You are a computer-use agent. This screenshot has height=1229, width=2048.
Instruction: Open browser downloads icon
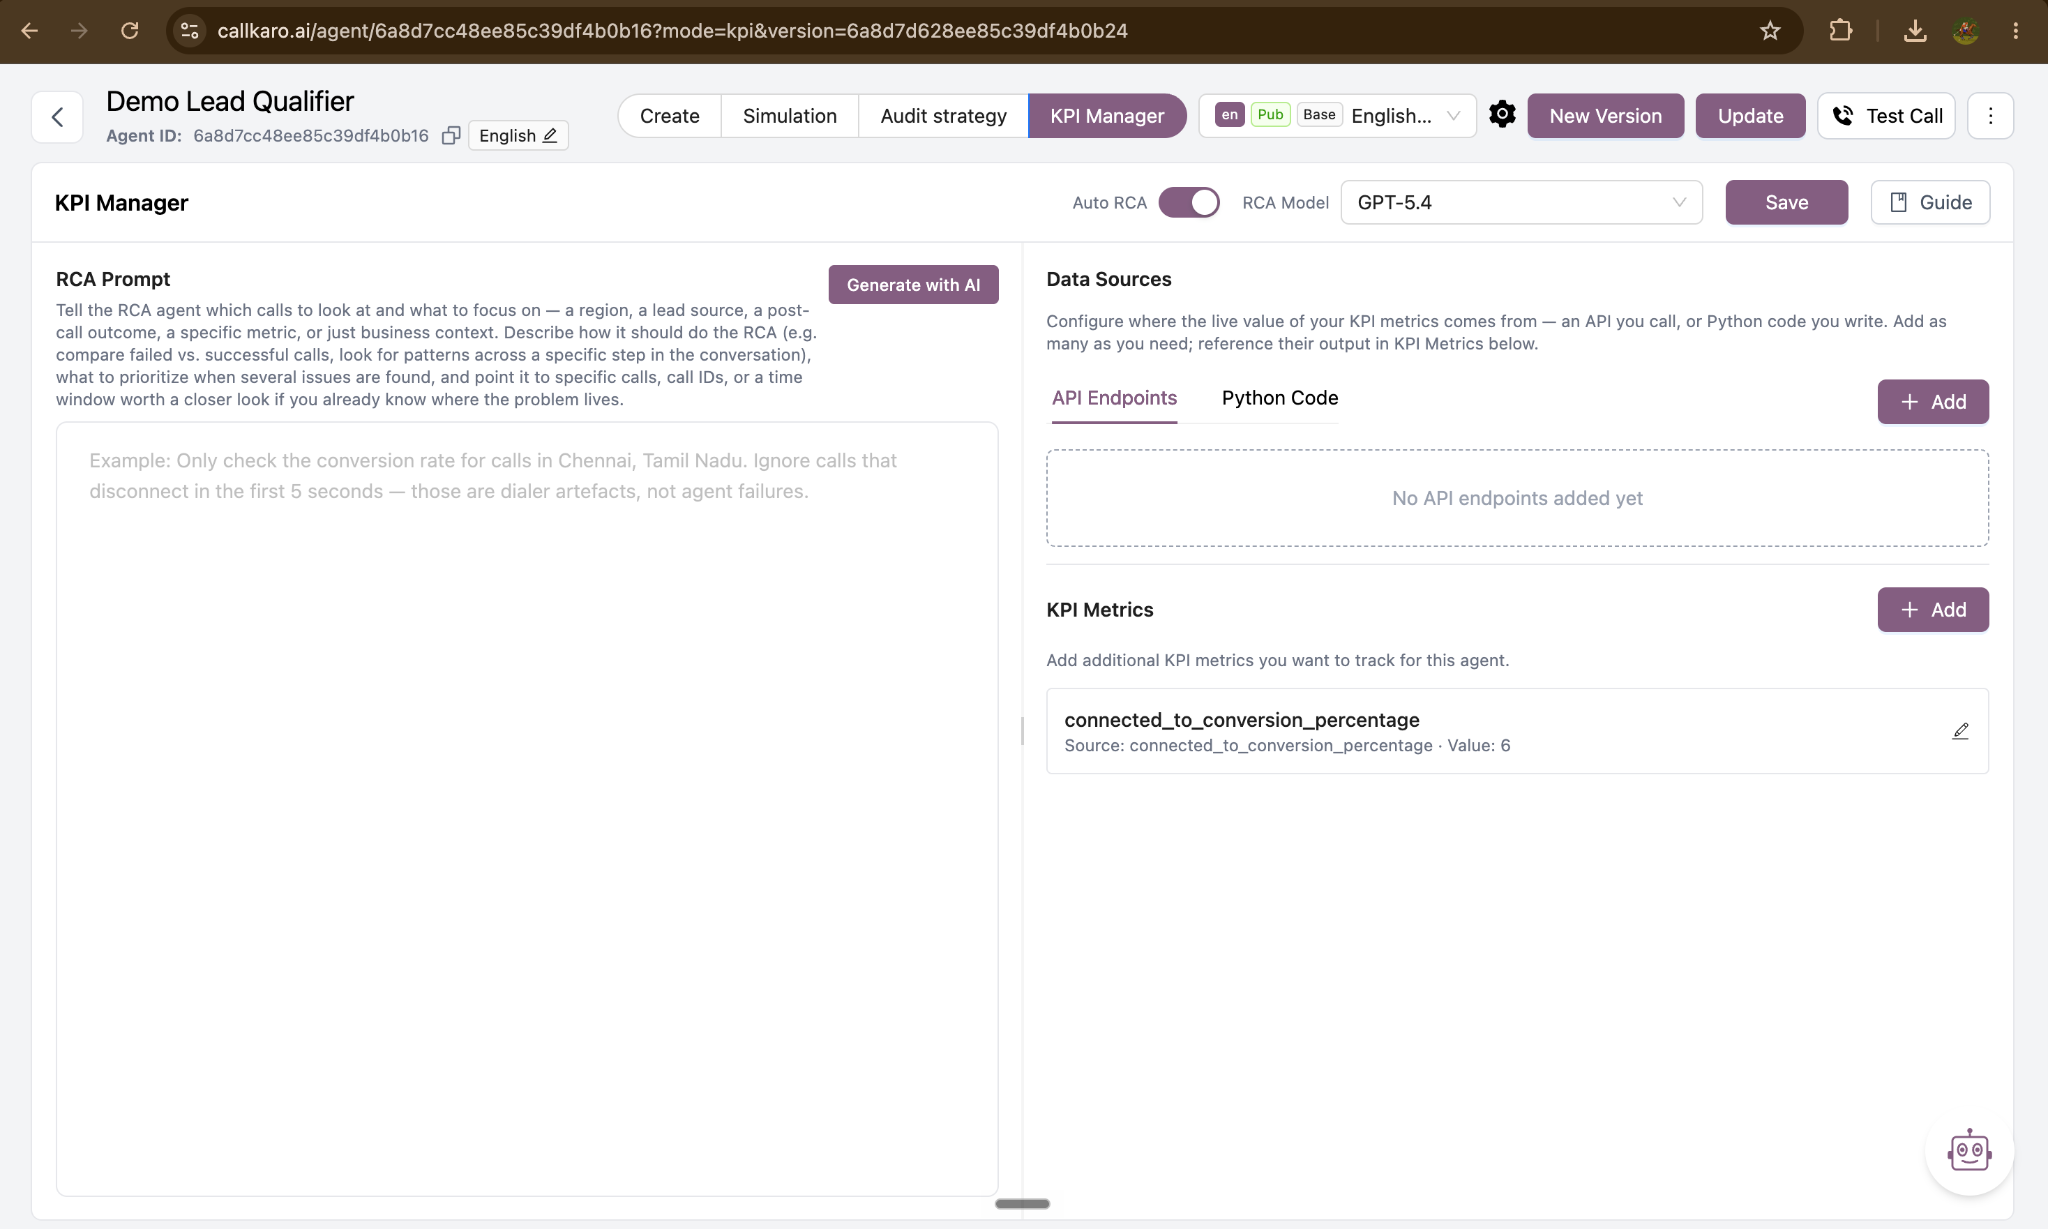pos(1915,31)
